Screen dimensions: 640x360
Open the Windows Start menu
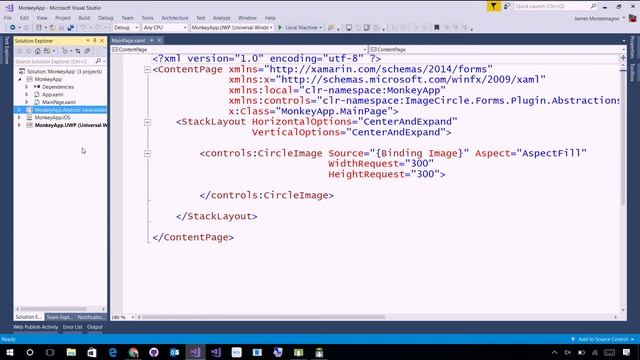point(9,352)
